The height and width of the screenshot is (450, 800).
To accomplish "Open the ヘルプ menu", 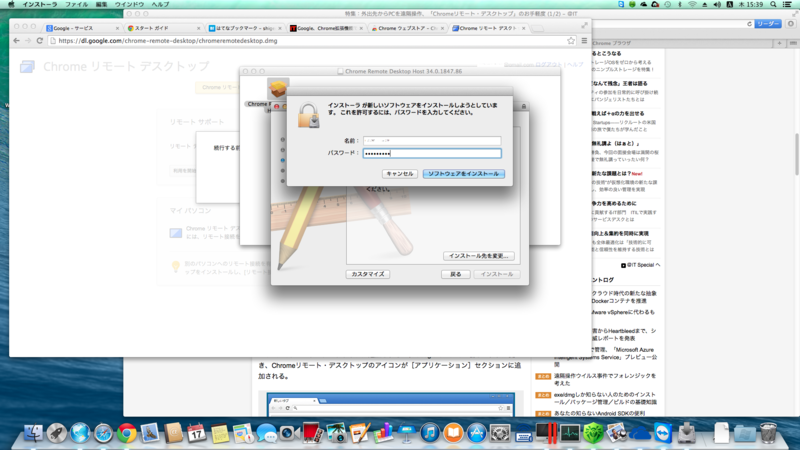I will [x=160, y=4].
